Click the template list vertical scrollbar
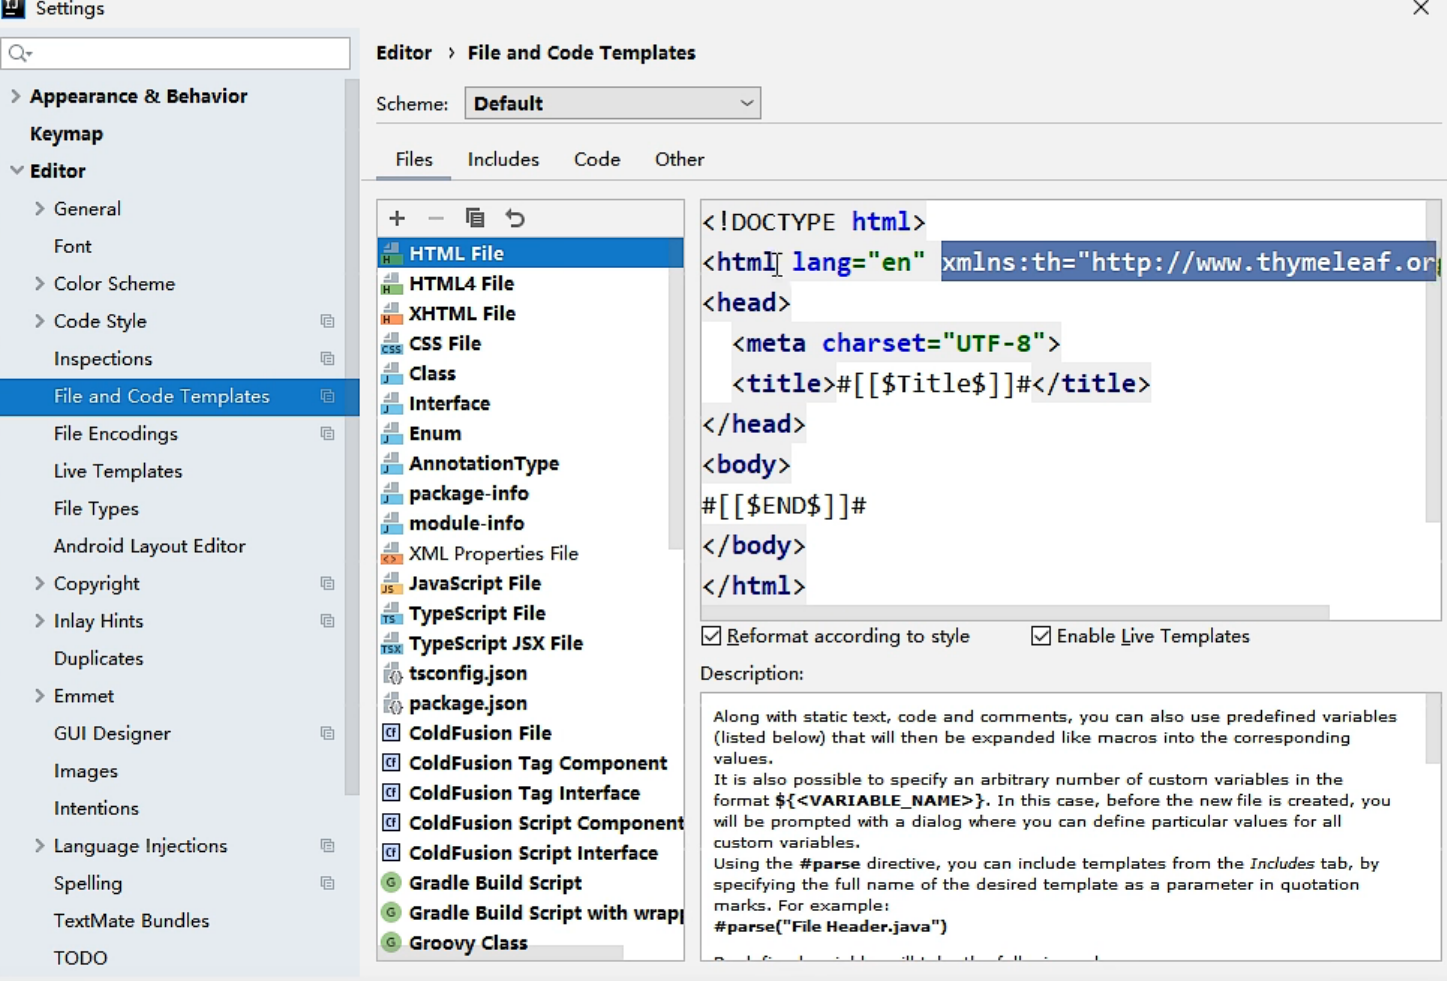 point(675,400)
